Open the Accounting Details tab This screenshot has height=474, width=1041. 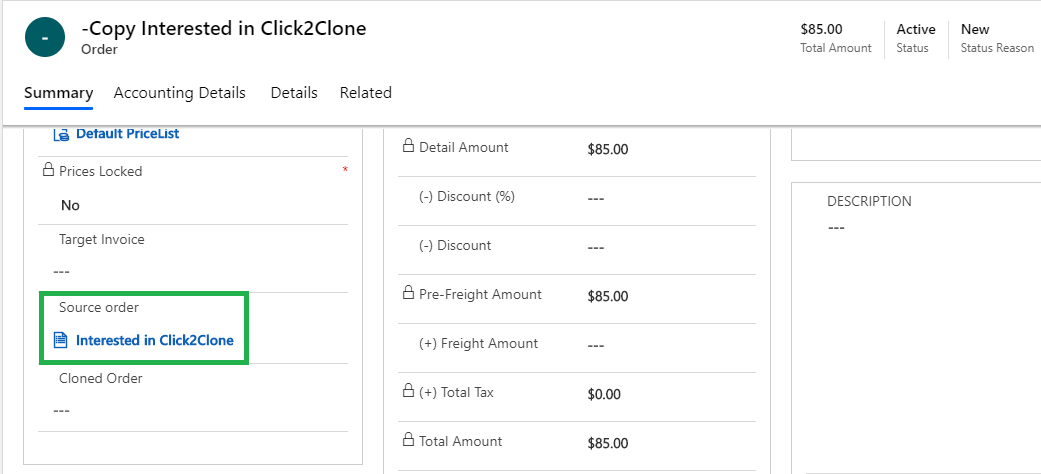(x=179, y=93)
